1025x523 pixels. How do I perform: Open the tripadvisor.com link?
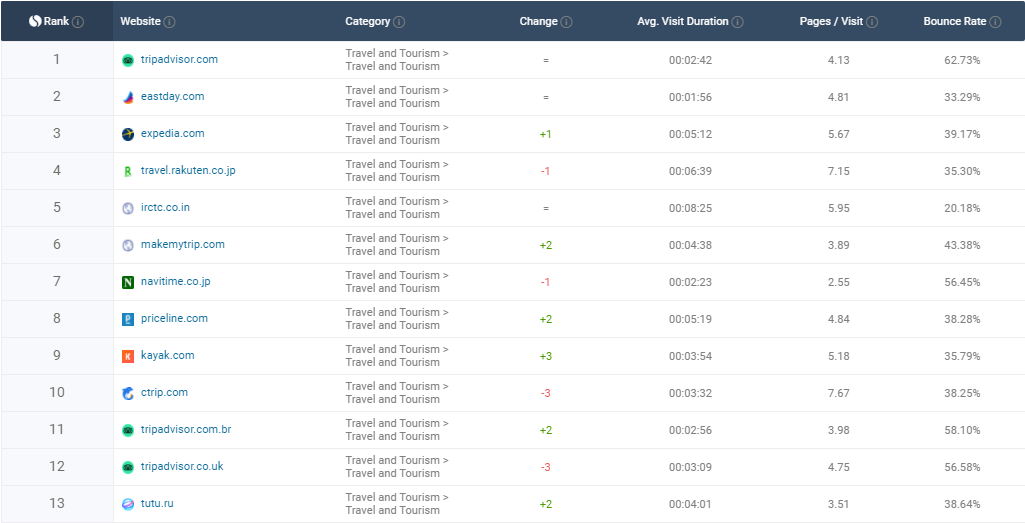coord(179,60)
